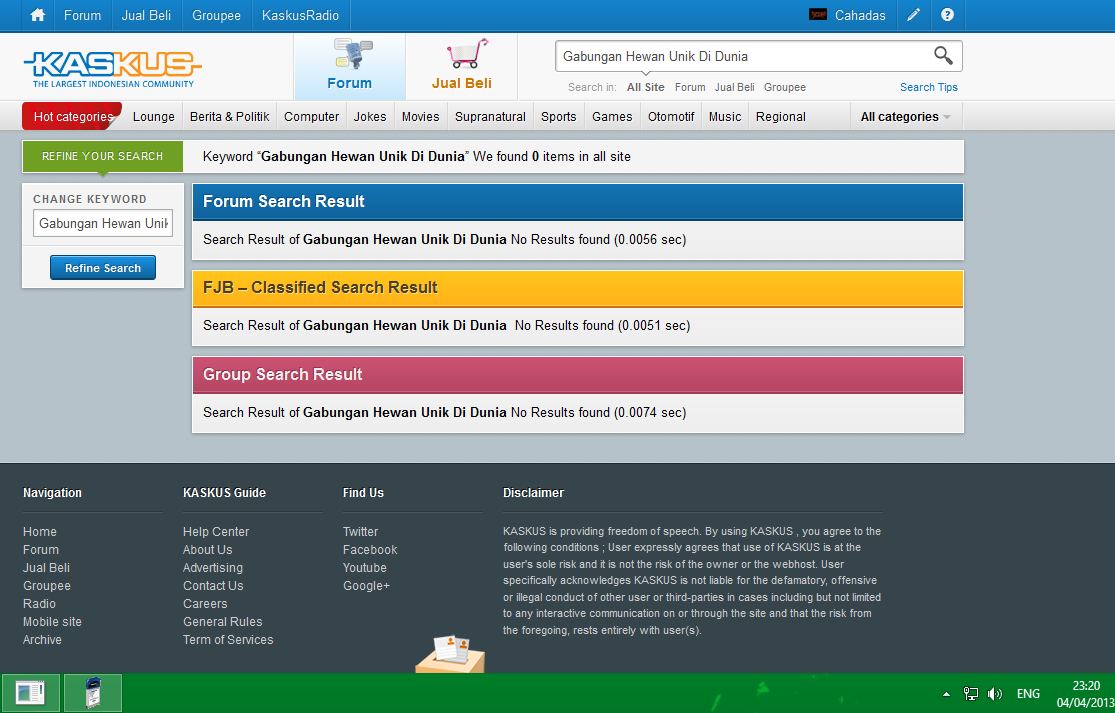This screenshot has height=713, width=1115.
Task: Open the Facebook footer link
Action: pos(370,550)
